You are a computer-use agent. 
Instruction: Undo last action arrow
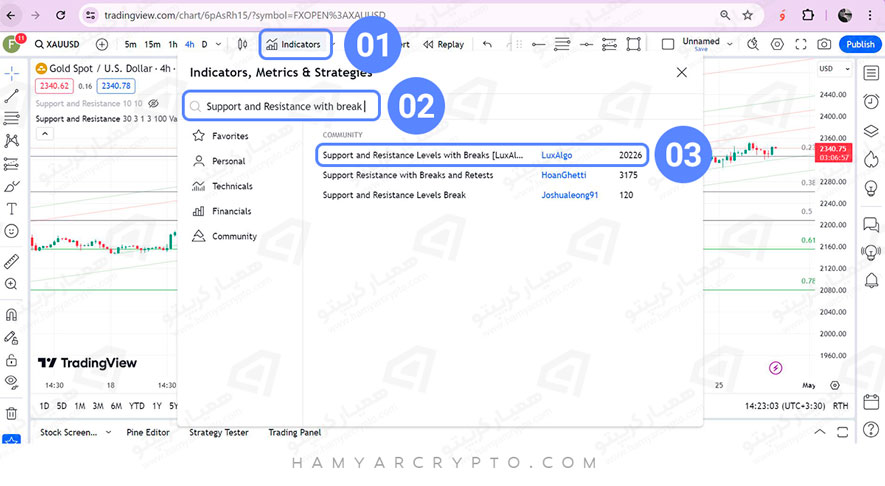(x=487, y=44)
